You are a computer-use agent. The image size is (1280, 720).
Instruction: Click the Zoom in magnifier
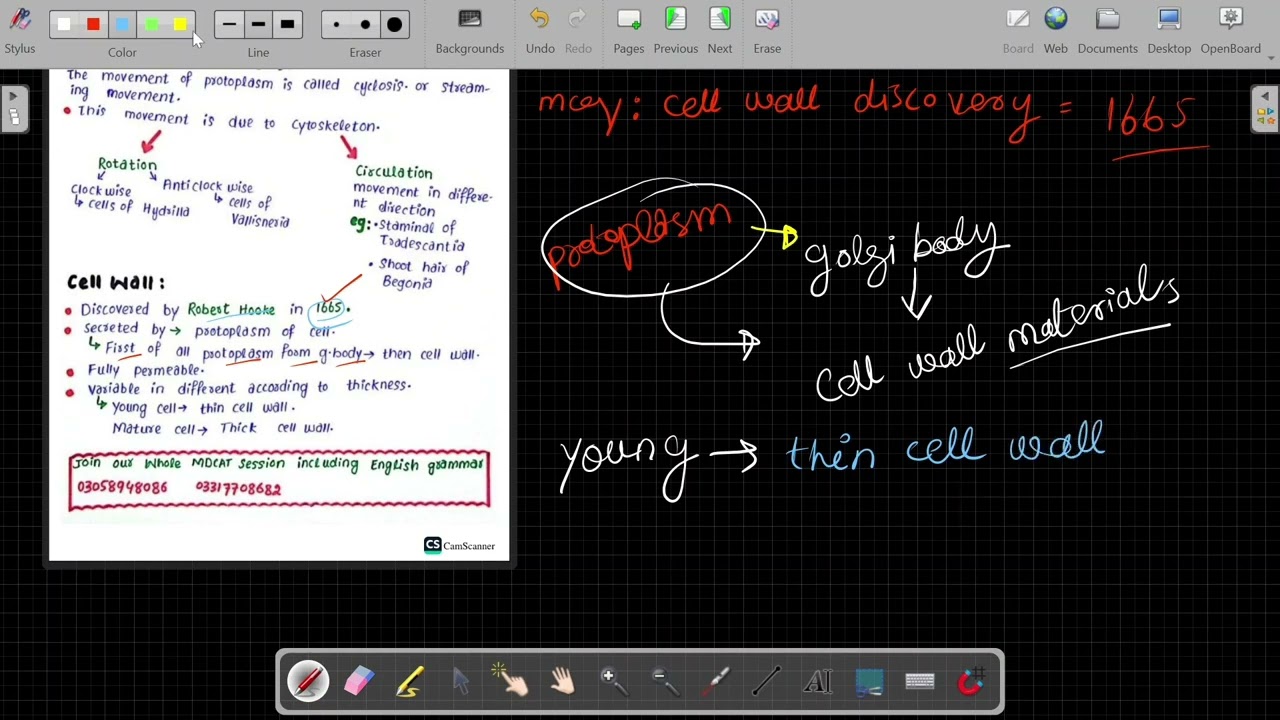[x=613, y=682]
